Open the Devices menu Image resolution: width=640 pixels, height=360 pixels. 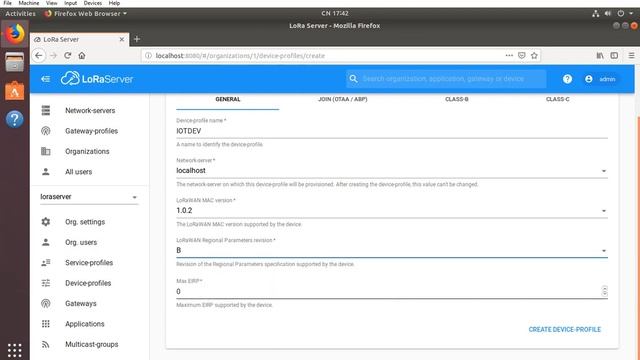[93, 3]
